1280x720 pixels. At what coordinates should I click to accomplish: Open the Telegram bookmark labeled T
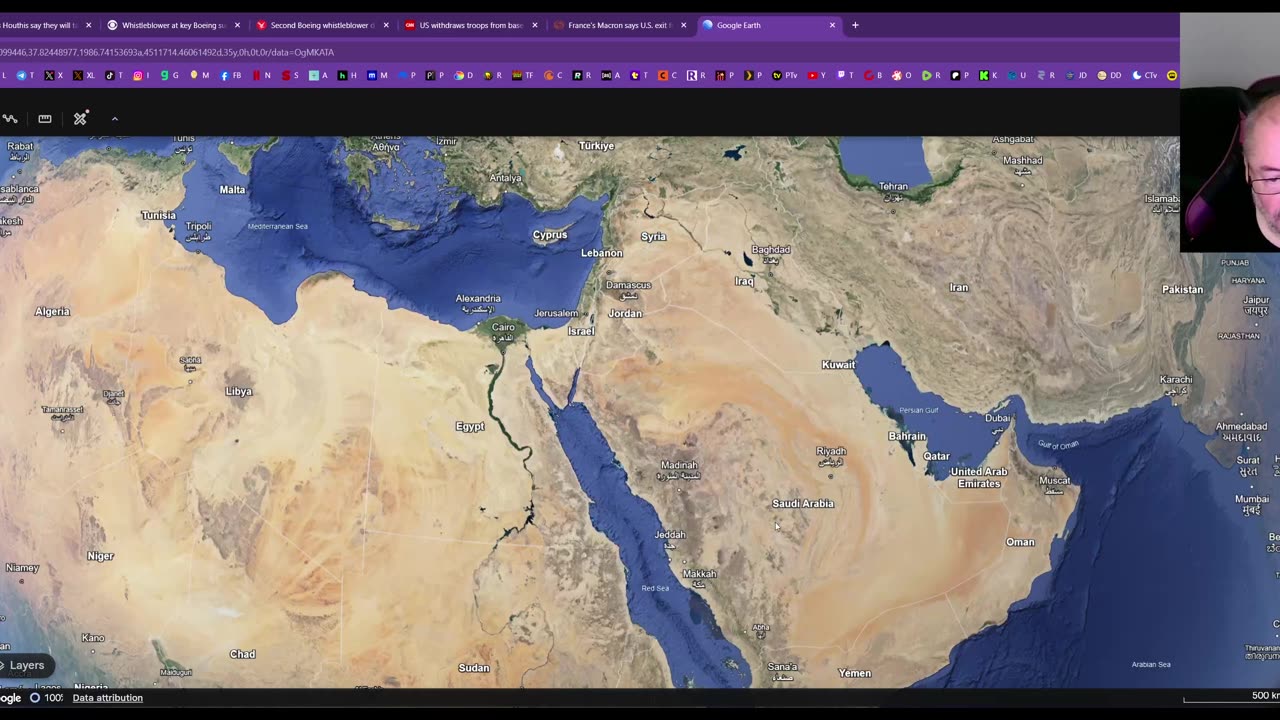[24, 75]
